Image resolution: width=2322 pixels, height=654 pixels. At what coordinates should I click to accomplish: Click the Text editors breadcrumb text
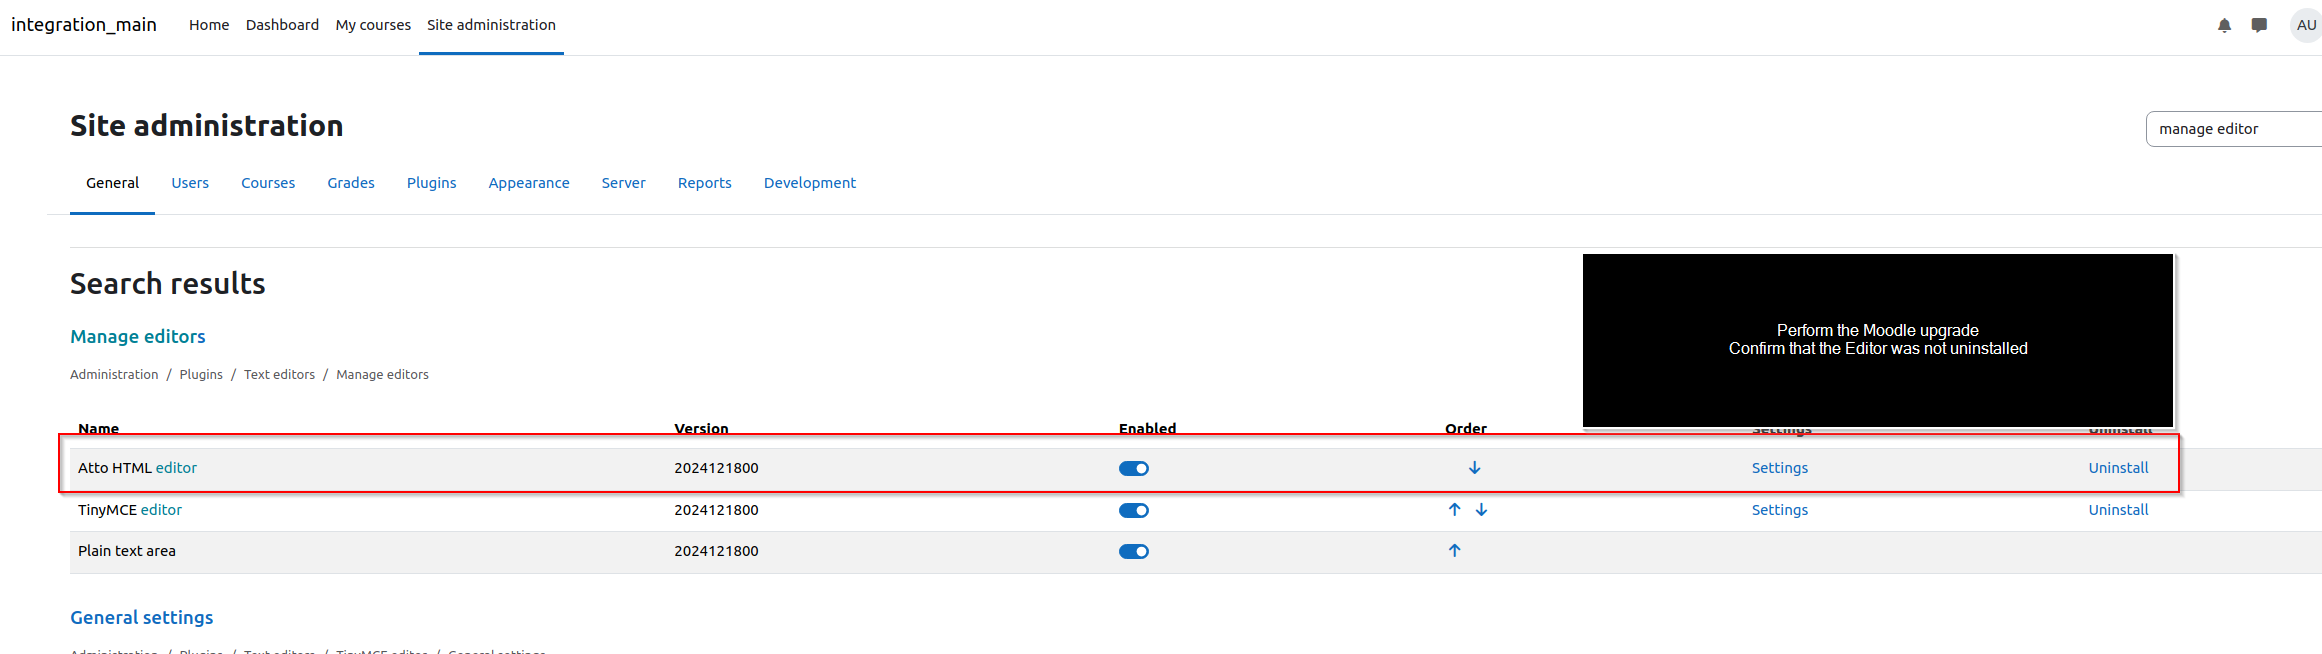tap(279, 374)
